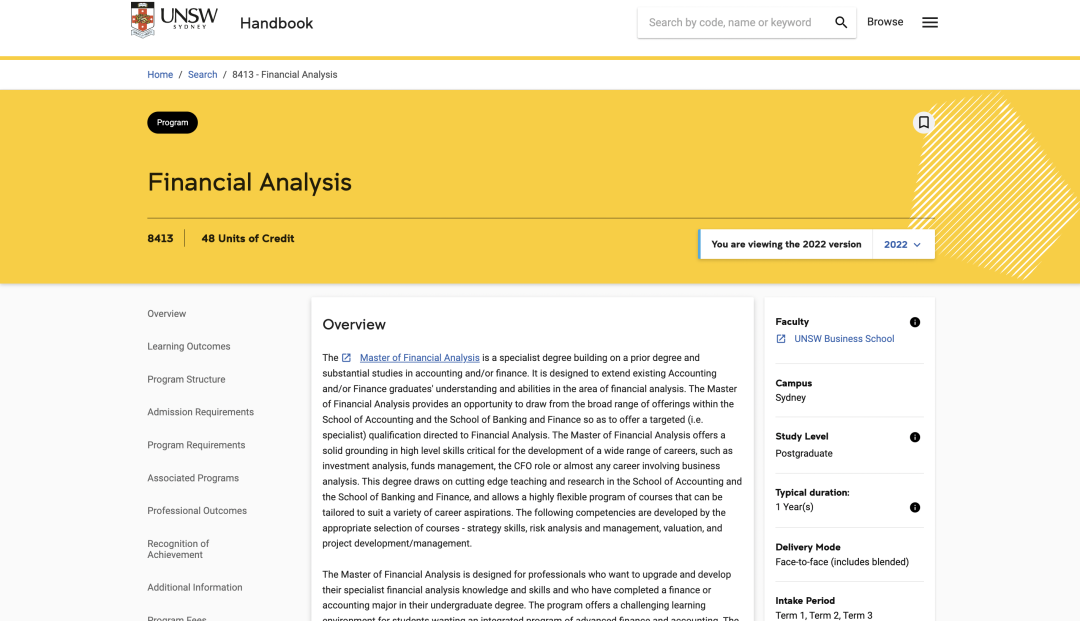1080x621 pixels.
Task: Click the Face-to-face delivery mode value
Action: point(842,562)
